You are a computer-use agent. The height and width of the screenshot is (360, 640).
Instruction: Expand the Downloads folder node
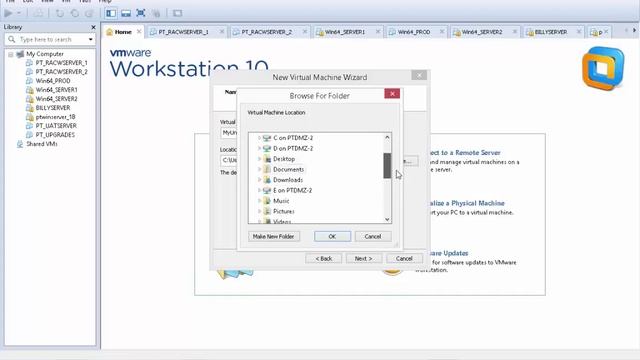259,180
